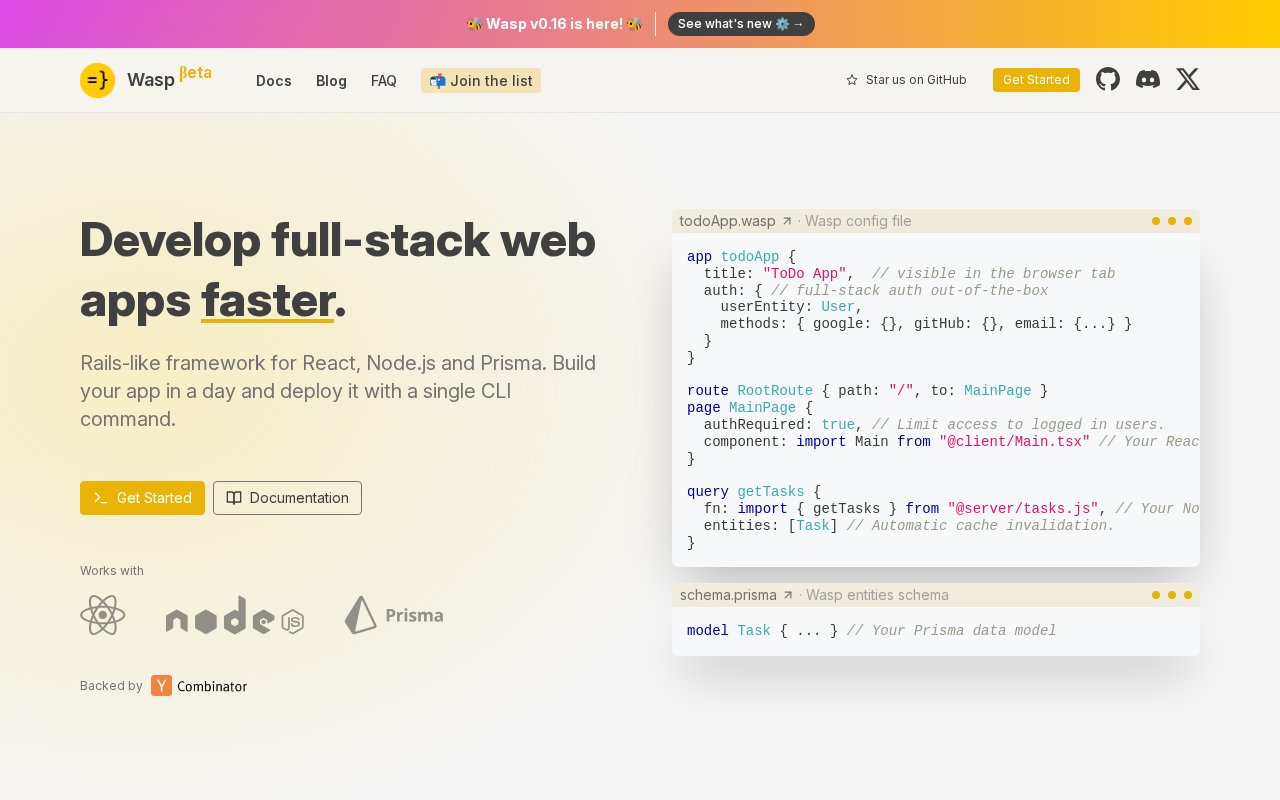Open the Docs menu item
This screenshot has width=1280, height=800.
274,81
